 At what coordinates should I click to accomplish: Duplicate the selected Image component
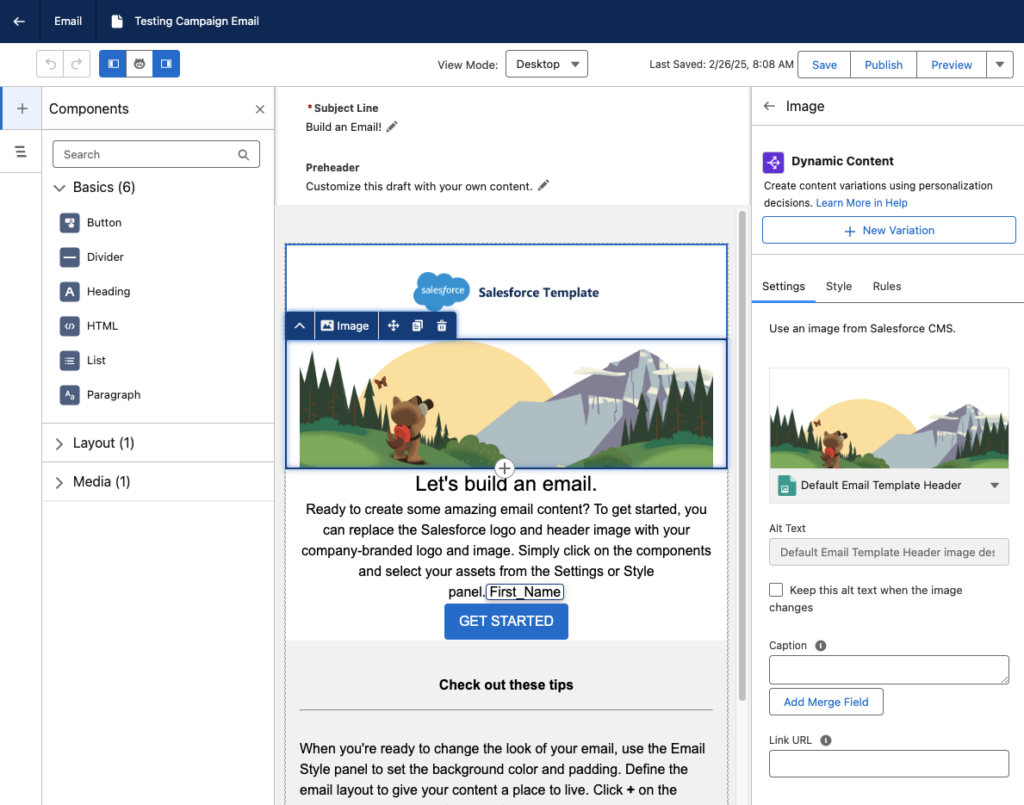(418, 326)
